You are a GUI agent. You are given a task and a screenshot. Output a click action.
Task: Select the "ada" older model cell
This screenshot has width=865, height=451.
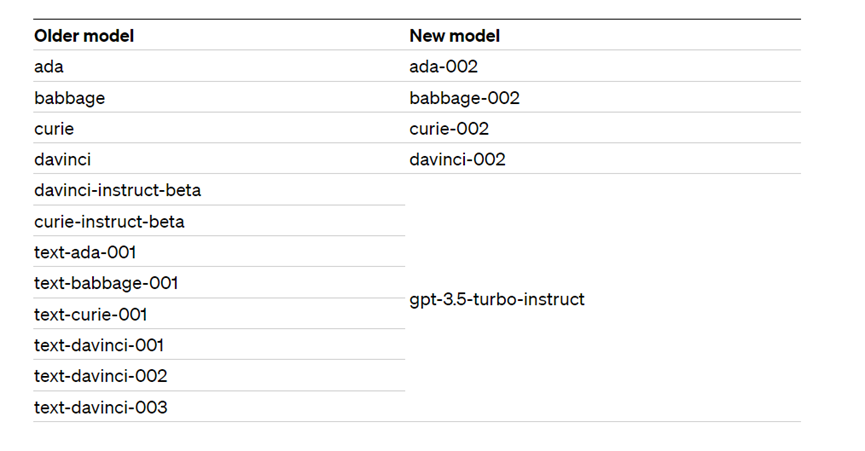(49, 67)
